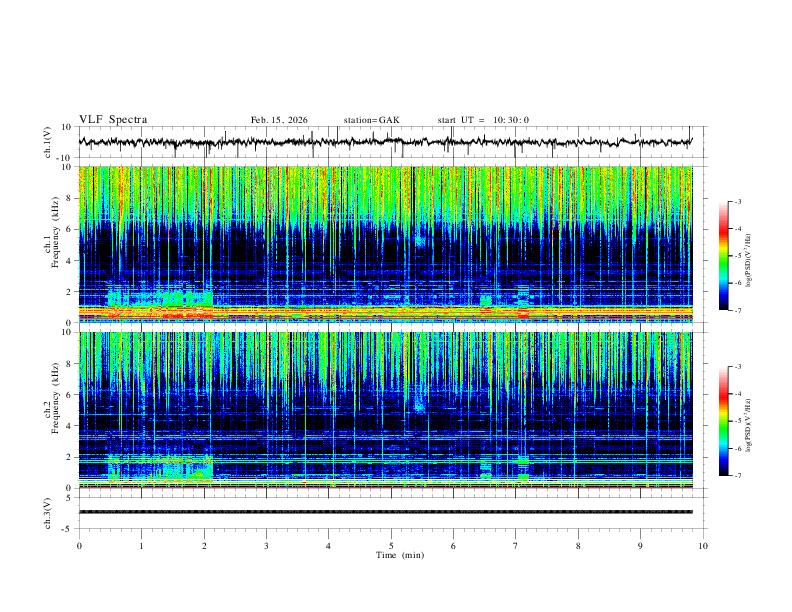792x612 pixels.
Task: Click the "ch.3(V)" axis label
Action: pos(48,513)
